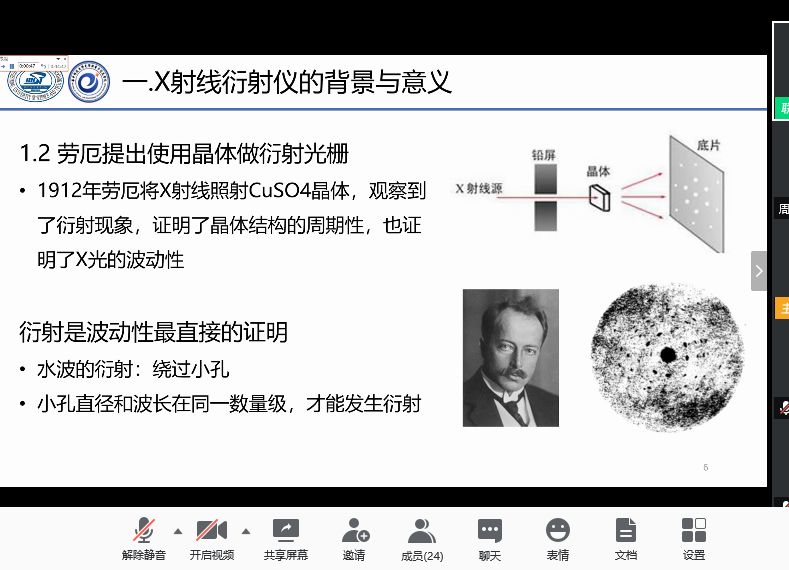Open 设置 settings
Screen dimensions: 789x570
[693, 539]
